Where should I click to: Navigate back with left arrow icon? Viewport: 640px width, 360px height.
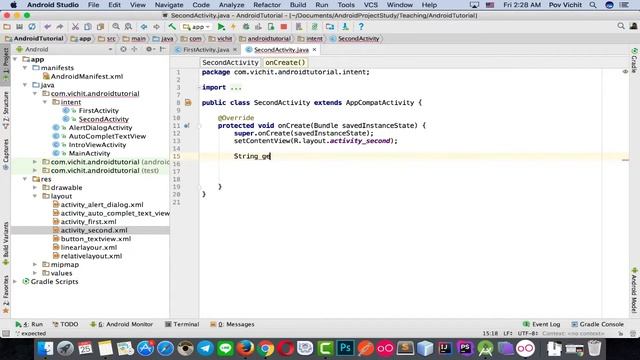[x=144, y=27]
